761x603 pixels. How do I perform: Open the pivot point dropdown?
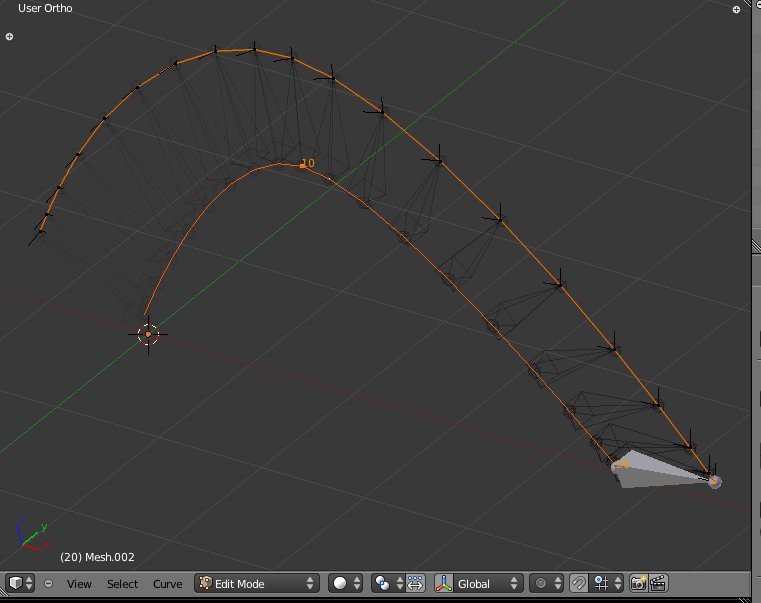point(388,583)
